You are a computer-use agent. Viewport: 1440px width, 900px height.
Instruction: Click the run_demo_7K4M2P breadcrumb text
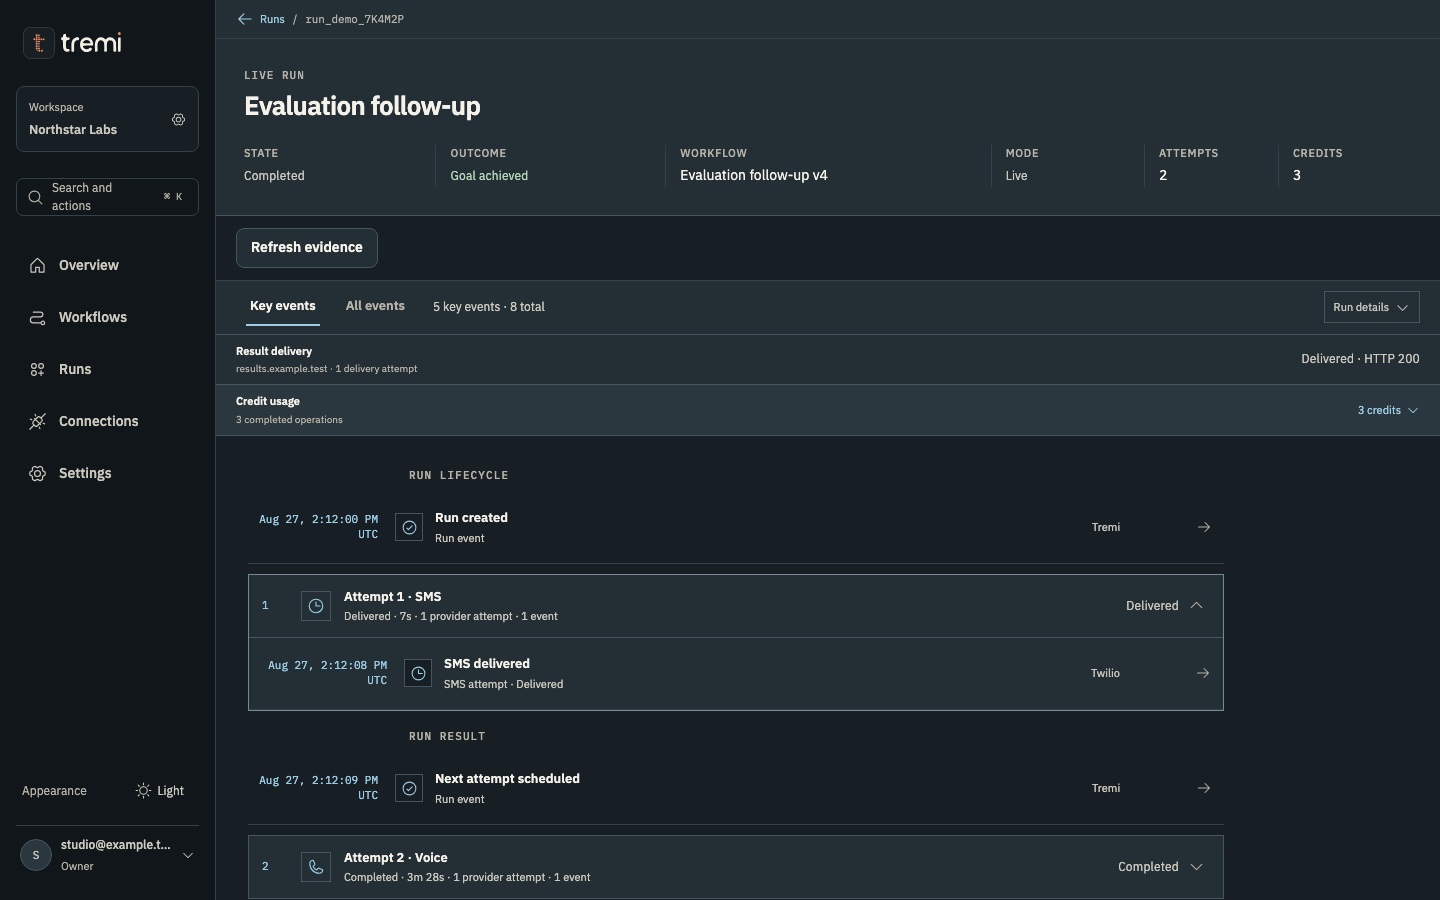click(x=355, y=19)
